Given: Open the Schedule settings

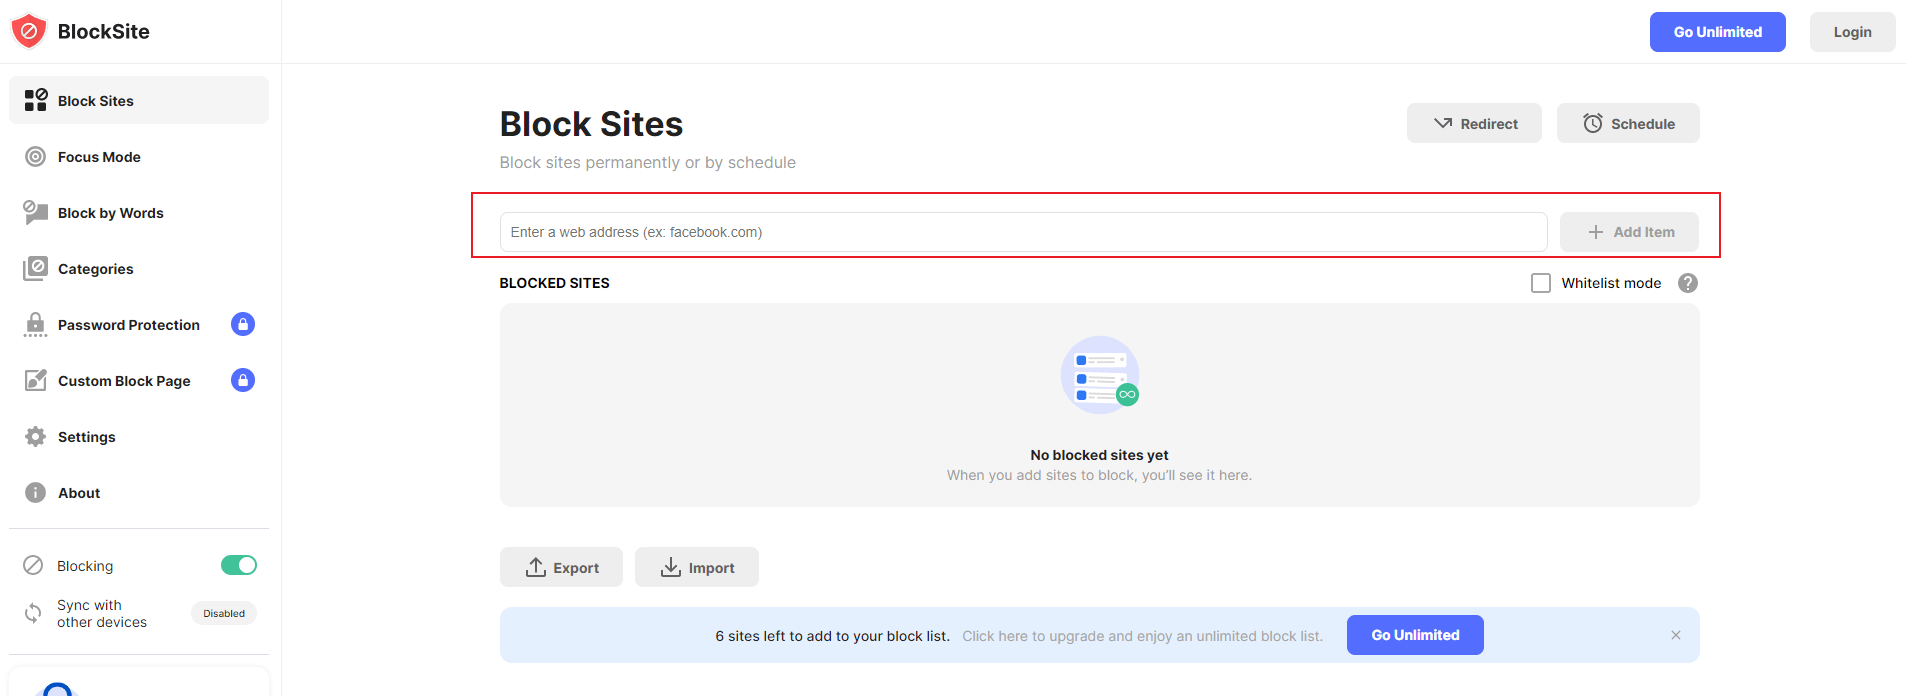Looking at the screenshot, I should (x=1628, y=124).
